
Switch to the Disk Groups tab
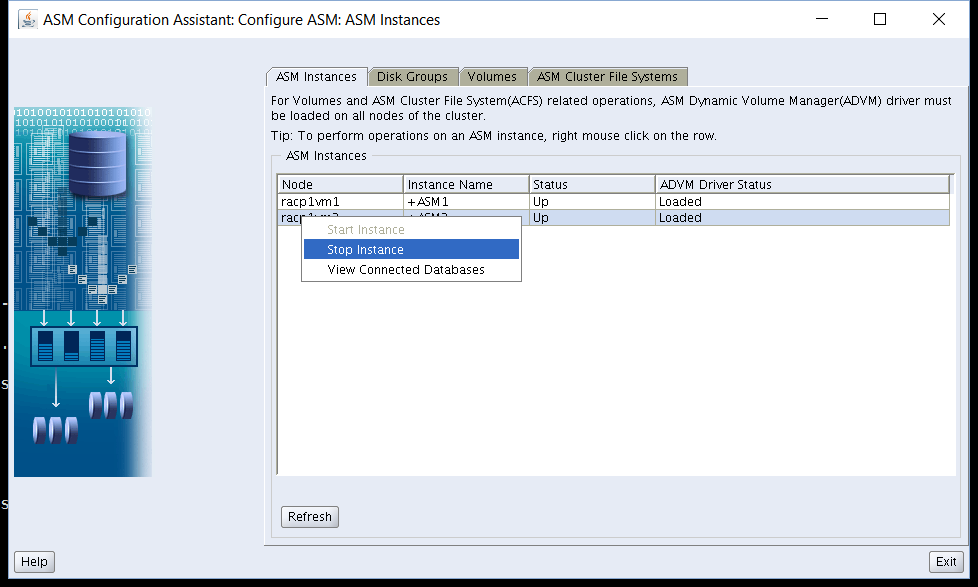[x=412, y=77]
